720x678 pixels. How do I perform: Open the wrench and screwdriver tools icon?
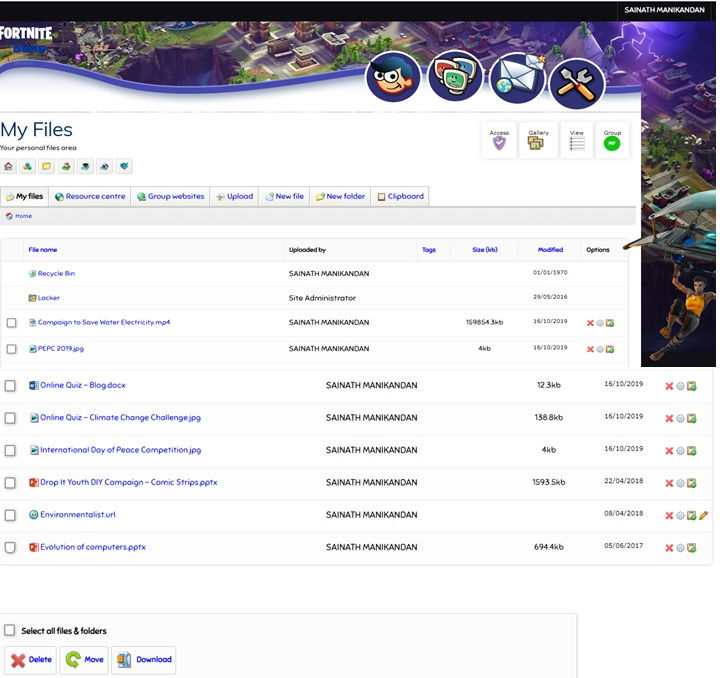[x=577, y=84]
